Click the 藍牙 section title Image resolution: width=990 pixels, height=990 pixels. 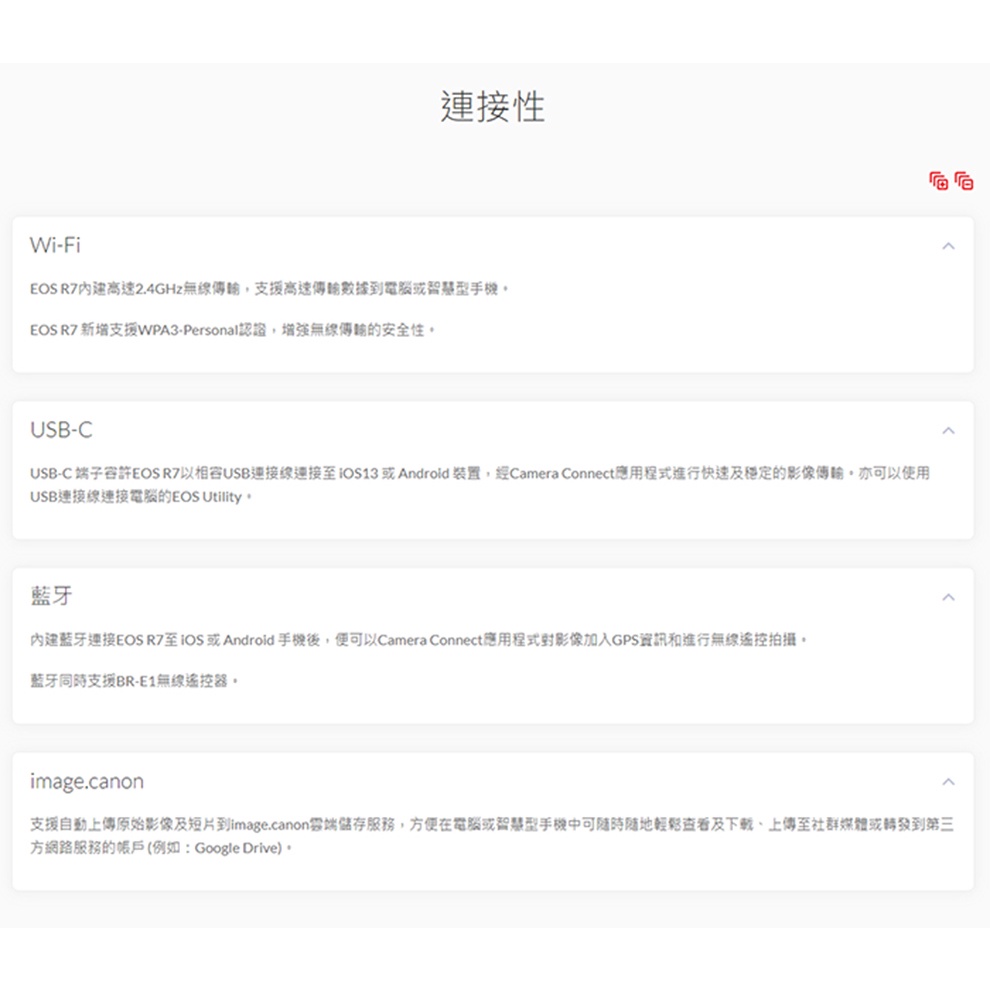point(51,596)
